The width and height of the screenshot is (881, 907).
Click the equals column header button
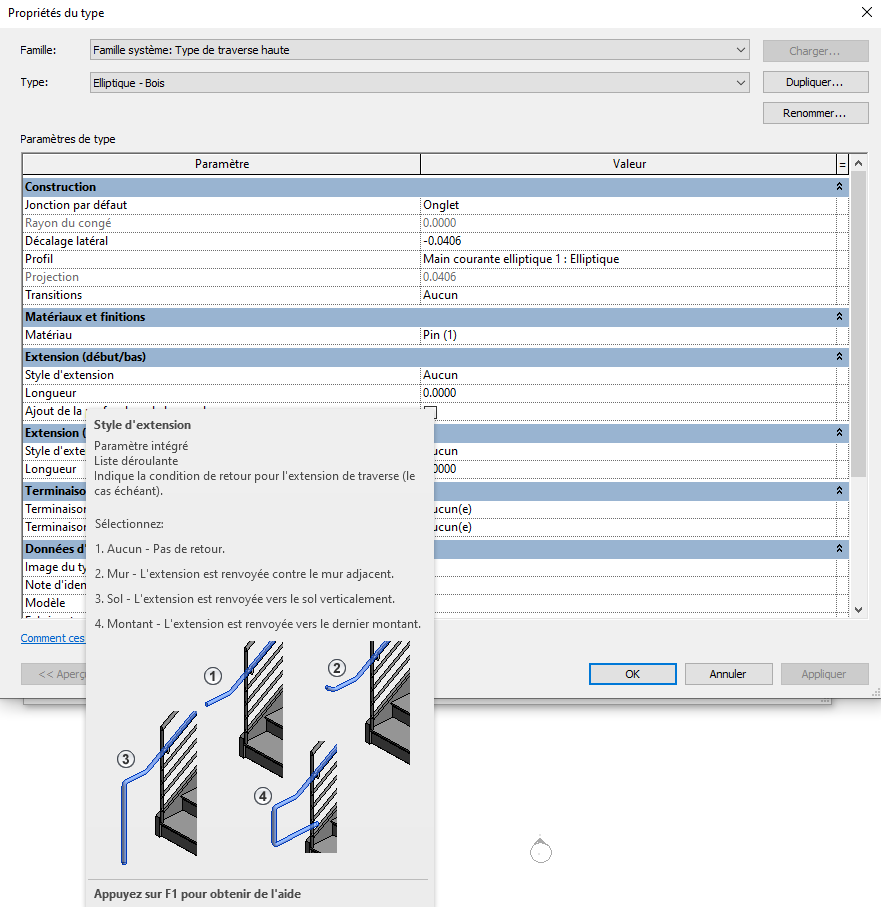tap(842, 164)
